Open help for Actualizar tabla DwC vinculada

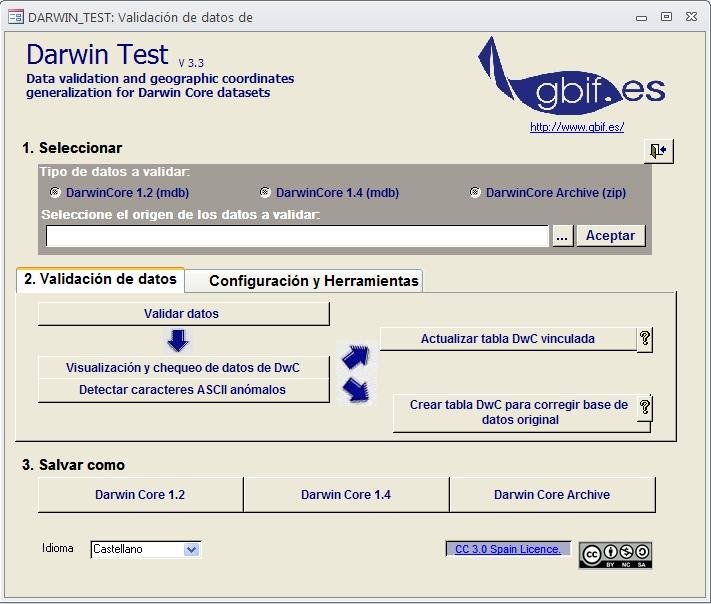(x=644, y=339)
